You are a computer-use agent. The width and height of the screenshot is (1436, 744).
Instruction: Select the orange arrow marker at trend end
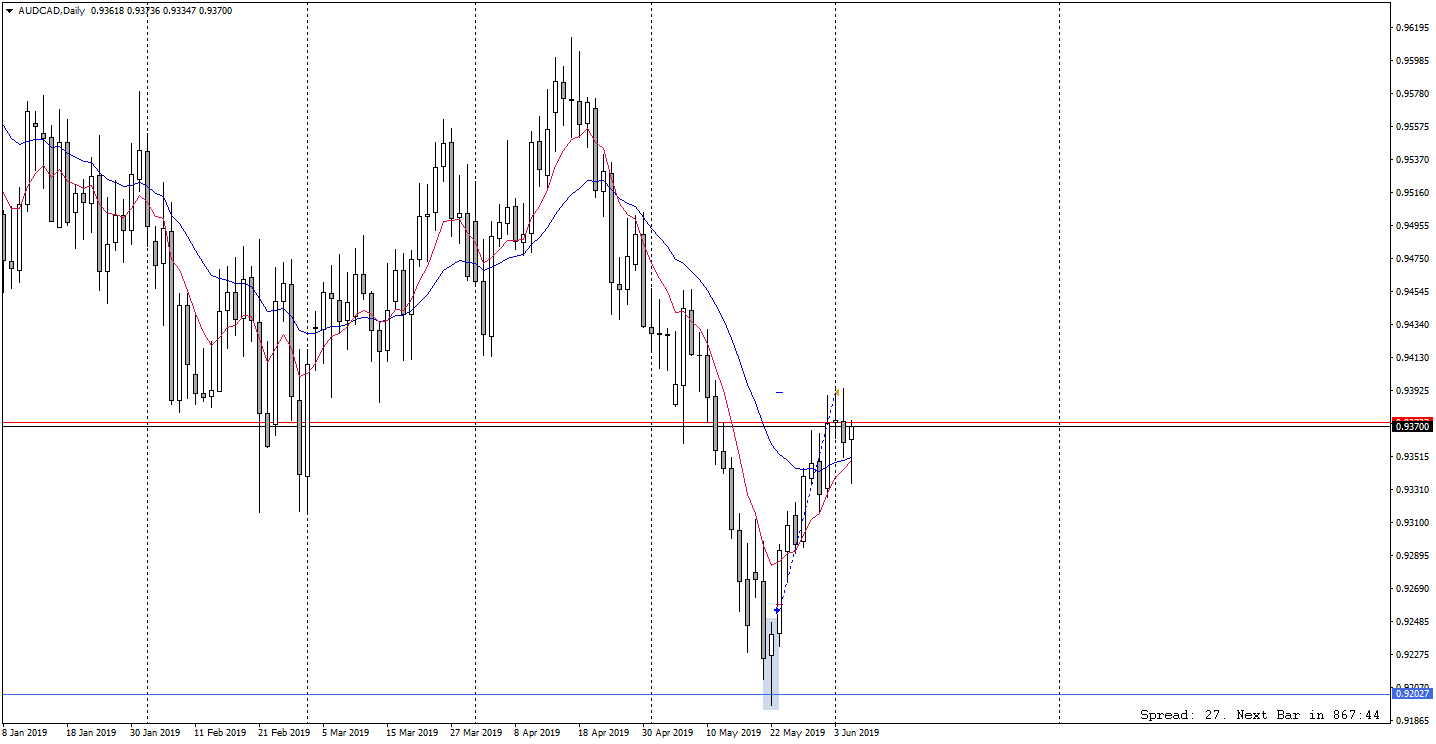836,393
